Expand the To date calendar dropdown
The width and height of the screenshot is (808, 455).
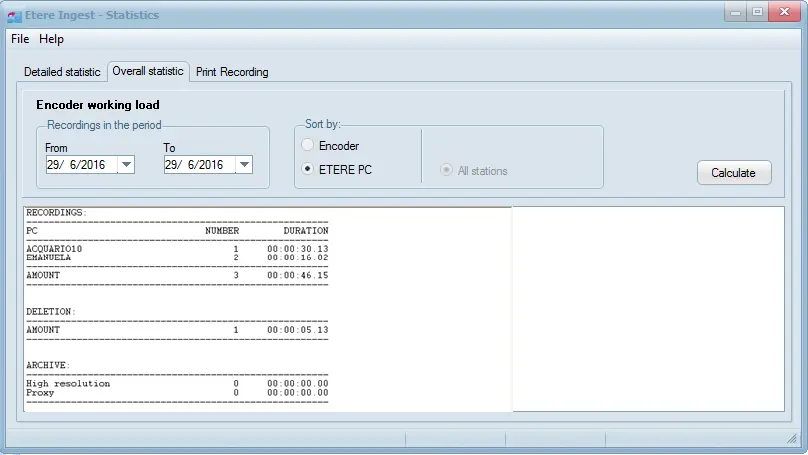244,165
